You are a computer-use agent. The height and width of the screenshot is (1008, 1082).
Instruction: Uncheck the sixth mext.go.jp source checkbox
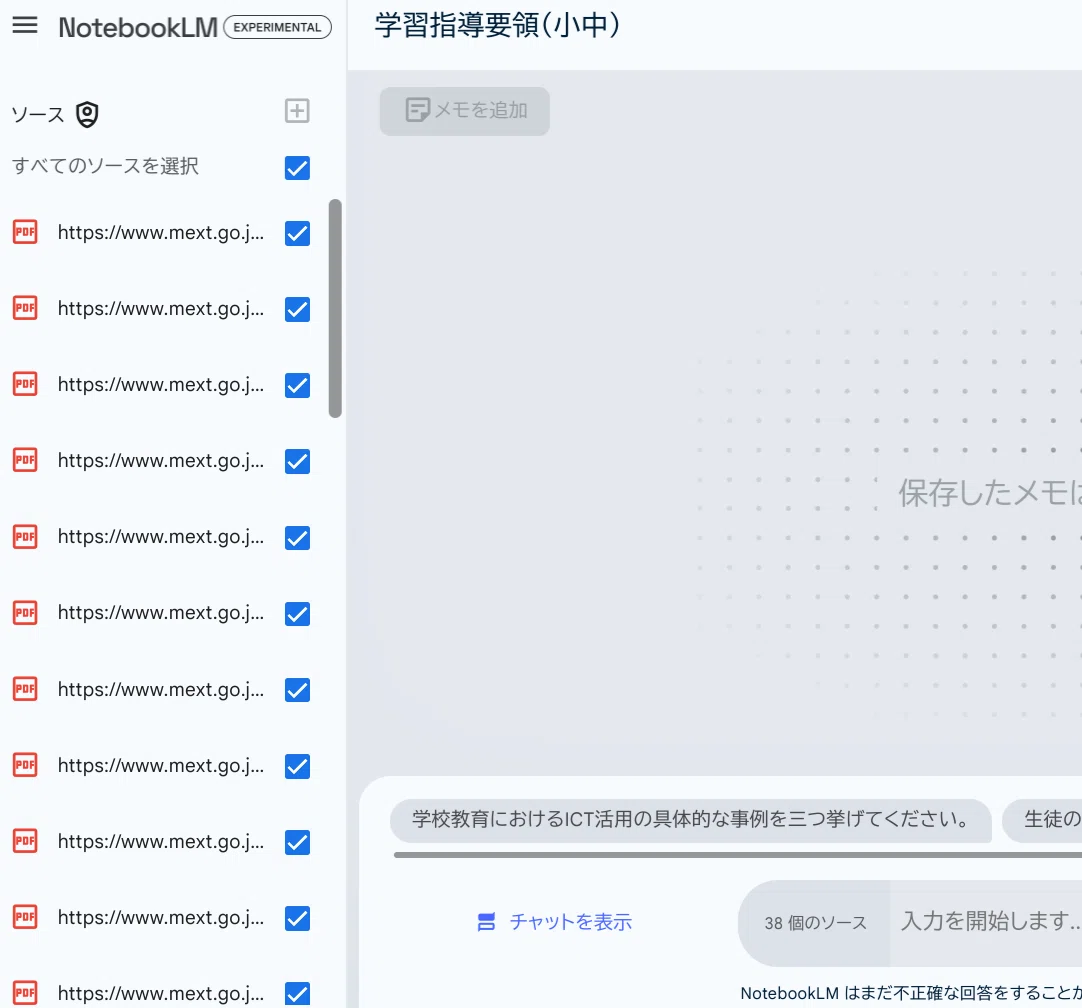coord(297,613)
